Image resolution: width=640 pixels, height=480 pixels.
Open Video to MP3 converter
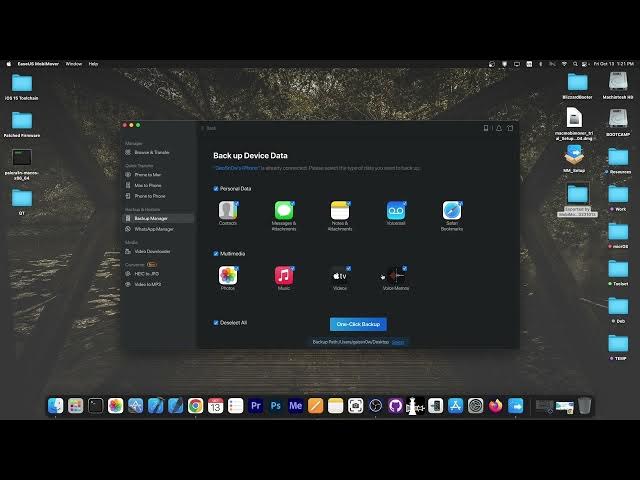click(x=147, y=284)
